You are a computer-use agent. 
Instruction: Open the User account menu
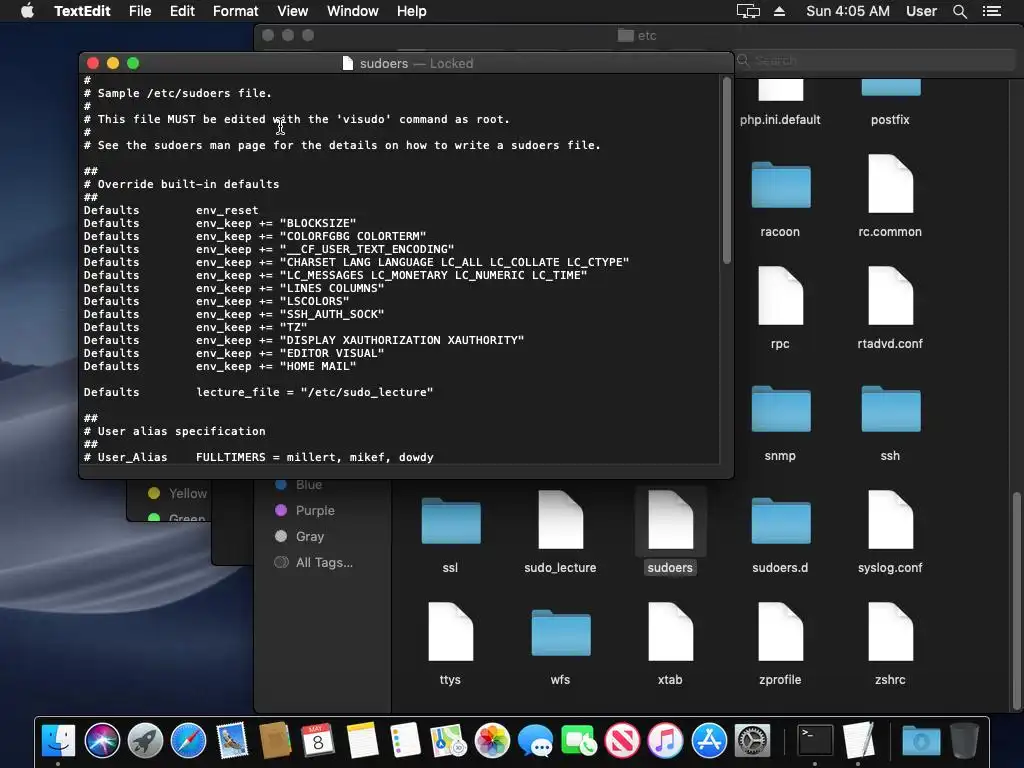(921, 11)
